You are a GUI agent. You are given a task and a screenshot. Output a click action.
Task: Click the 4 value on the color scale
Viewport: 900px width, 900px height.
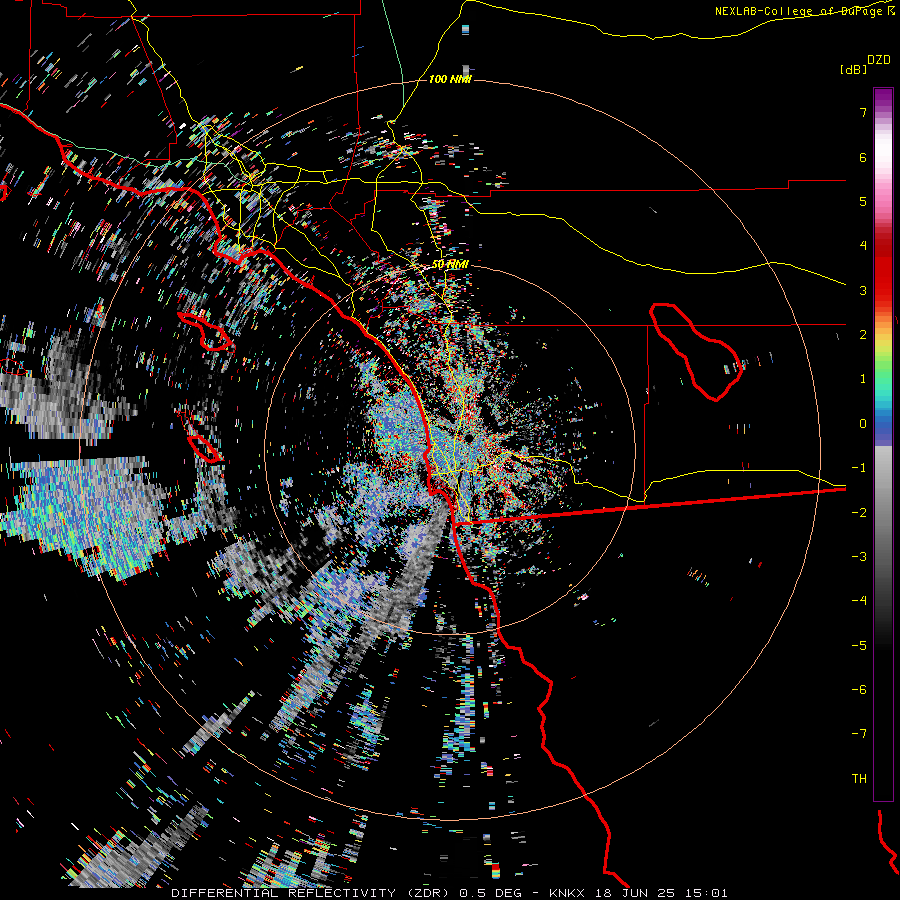[x=863, y=246]
